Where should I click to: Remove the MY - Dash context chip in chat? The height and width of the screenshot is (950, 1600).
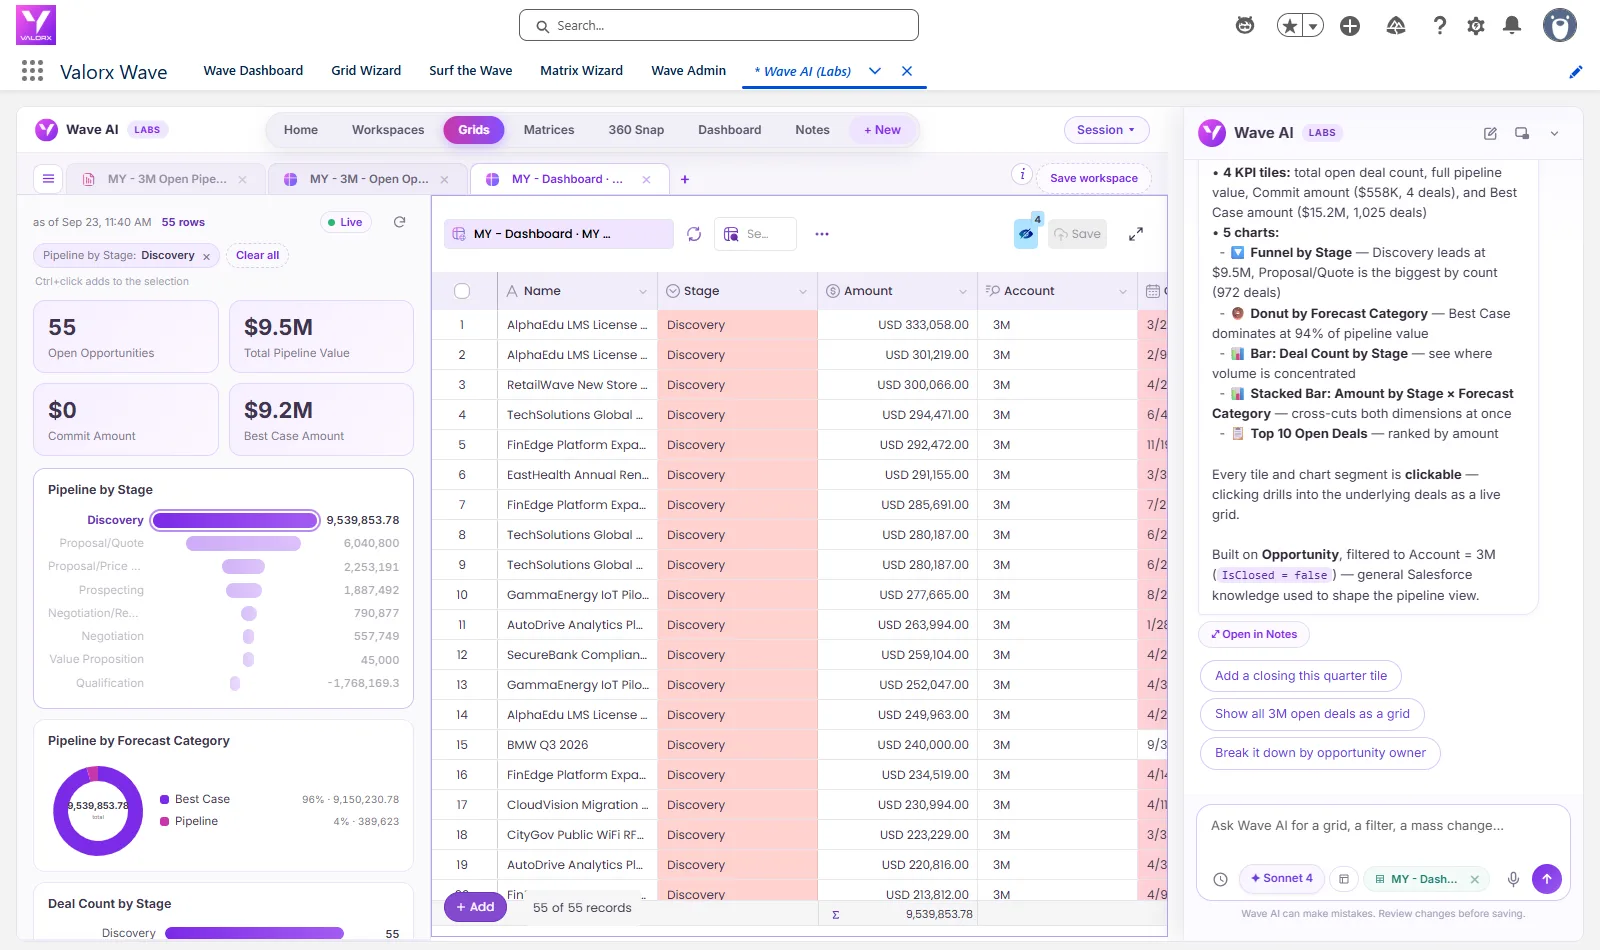click(1475, 880)
